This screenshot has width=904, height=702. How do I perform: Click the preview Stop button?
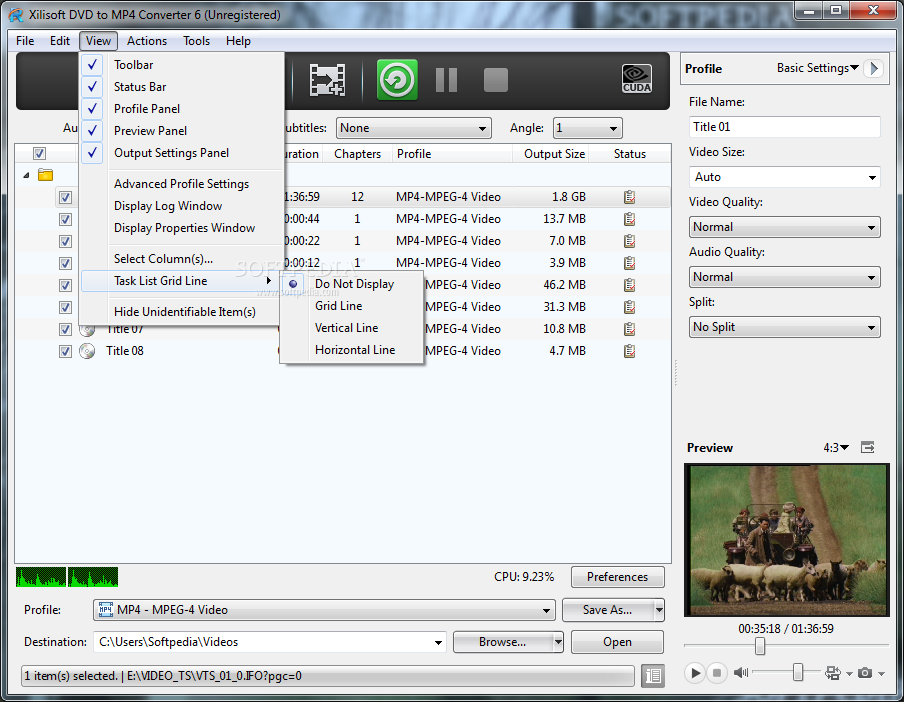pos(717,673)
